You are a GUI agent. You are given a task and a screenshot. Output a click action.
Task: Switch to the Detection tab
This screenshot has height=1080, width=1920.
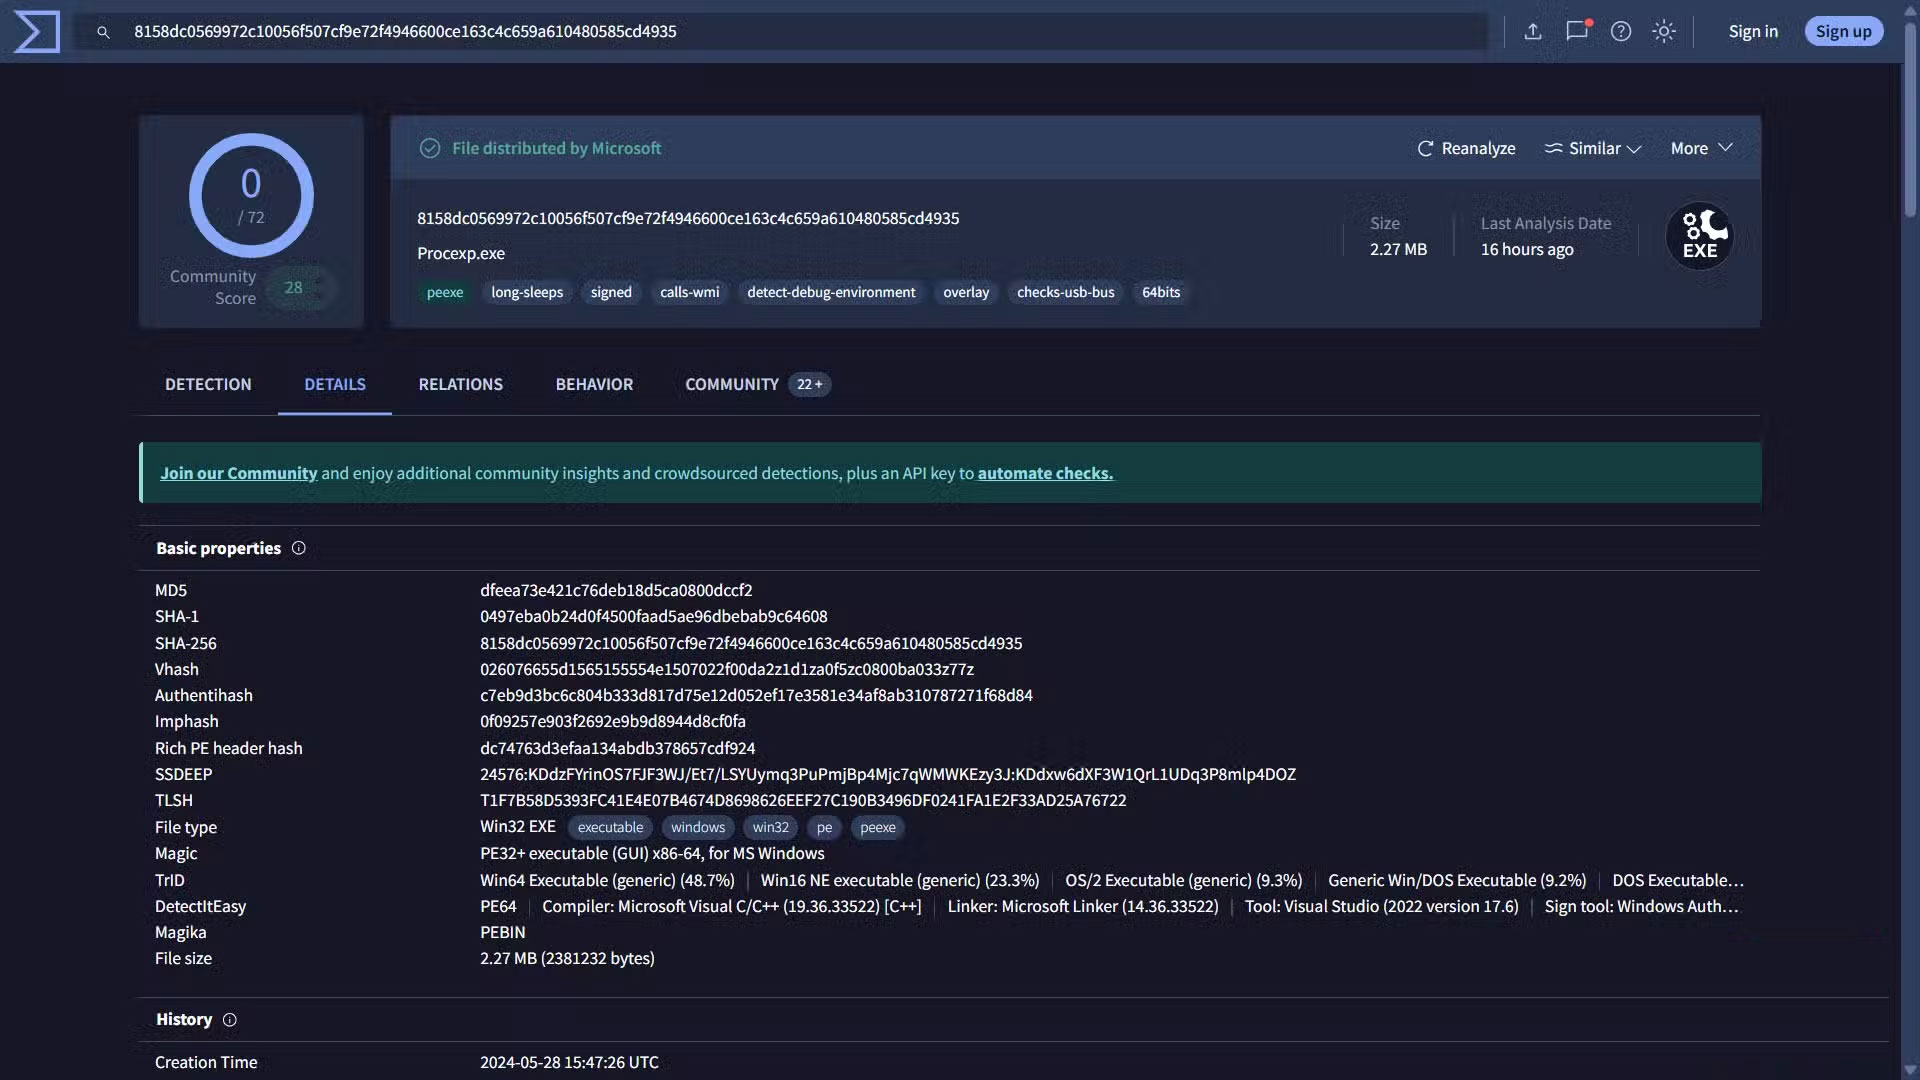click(208, 384)
